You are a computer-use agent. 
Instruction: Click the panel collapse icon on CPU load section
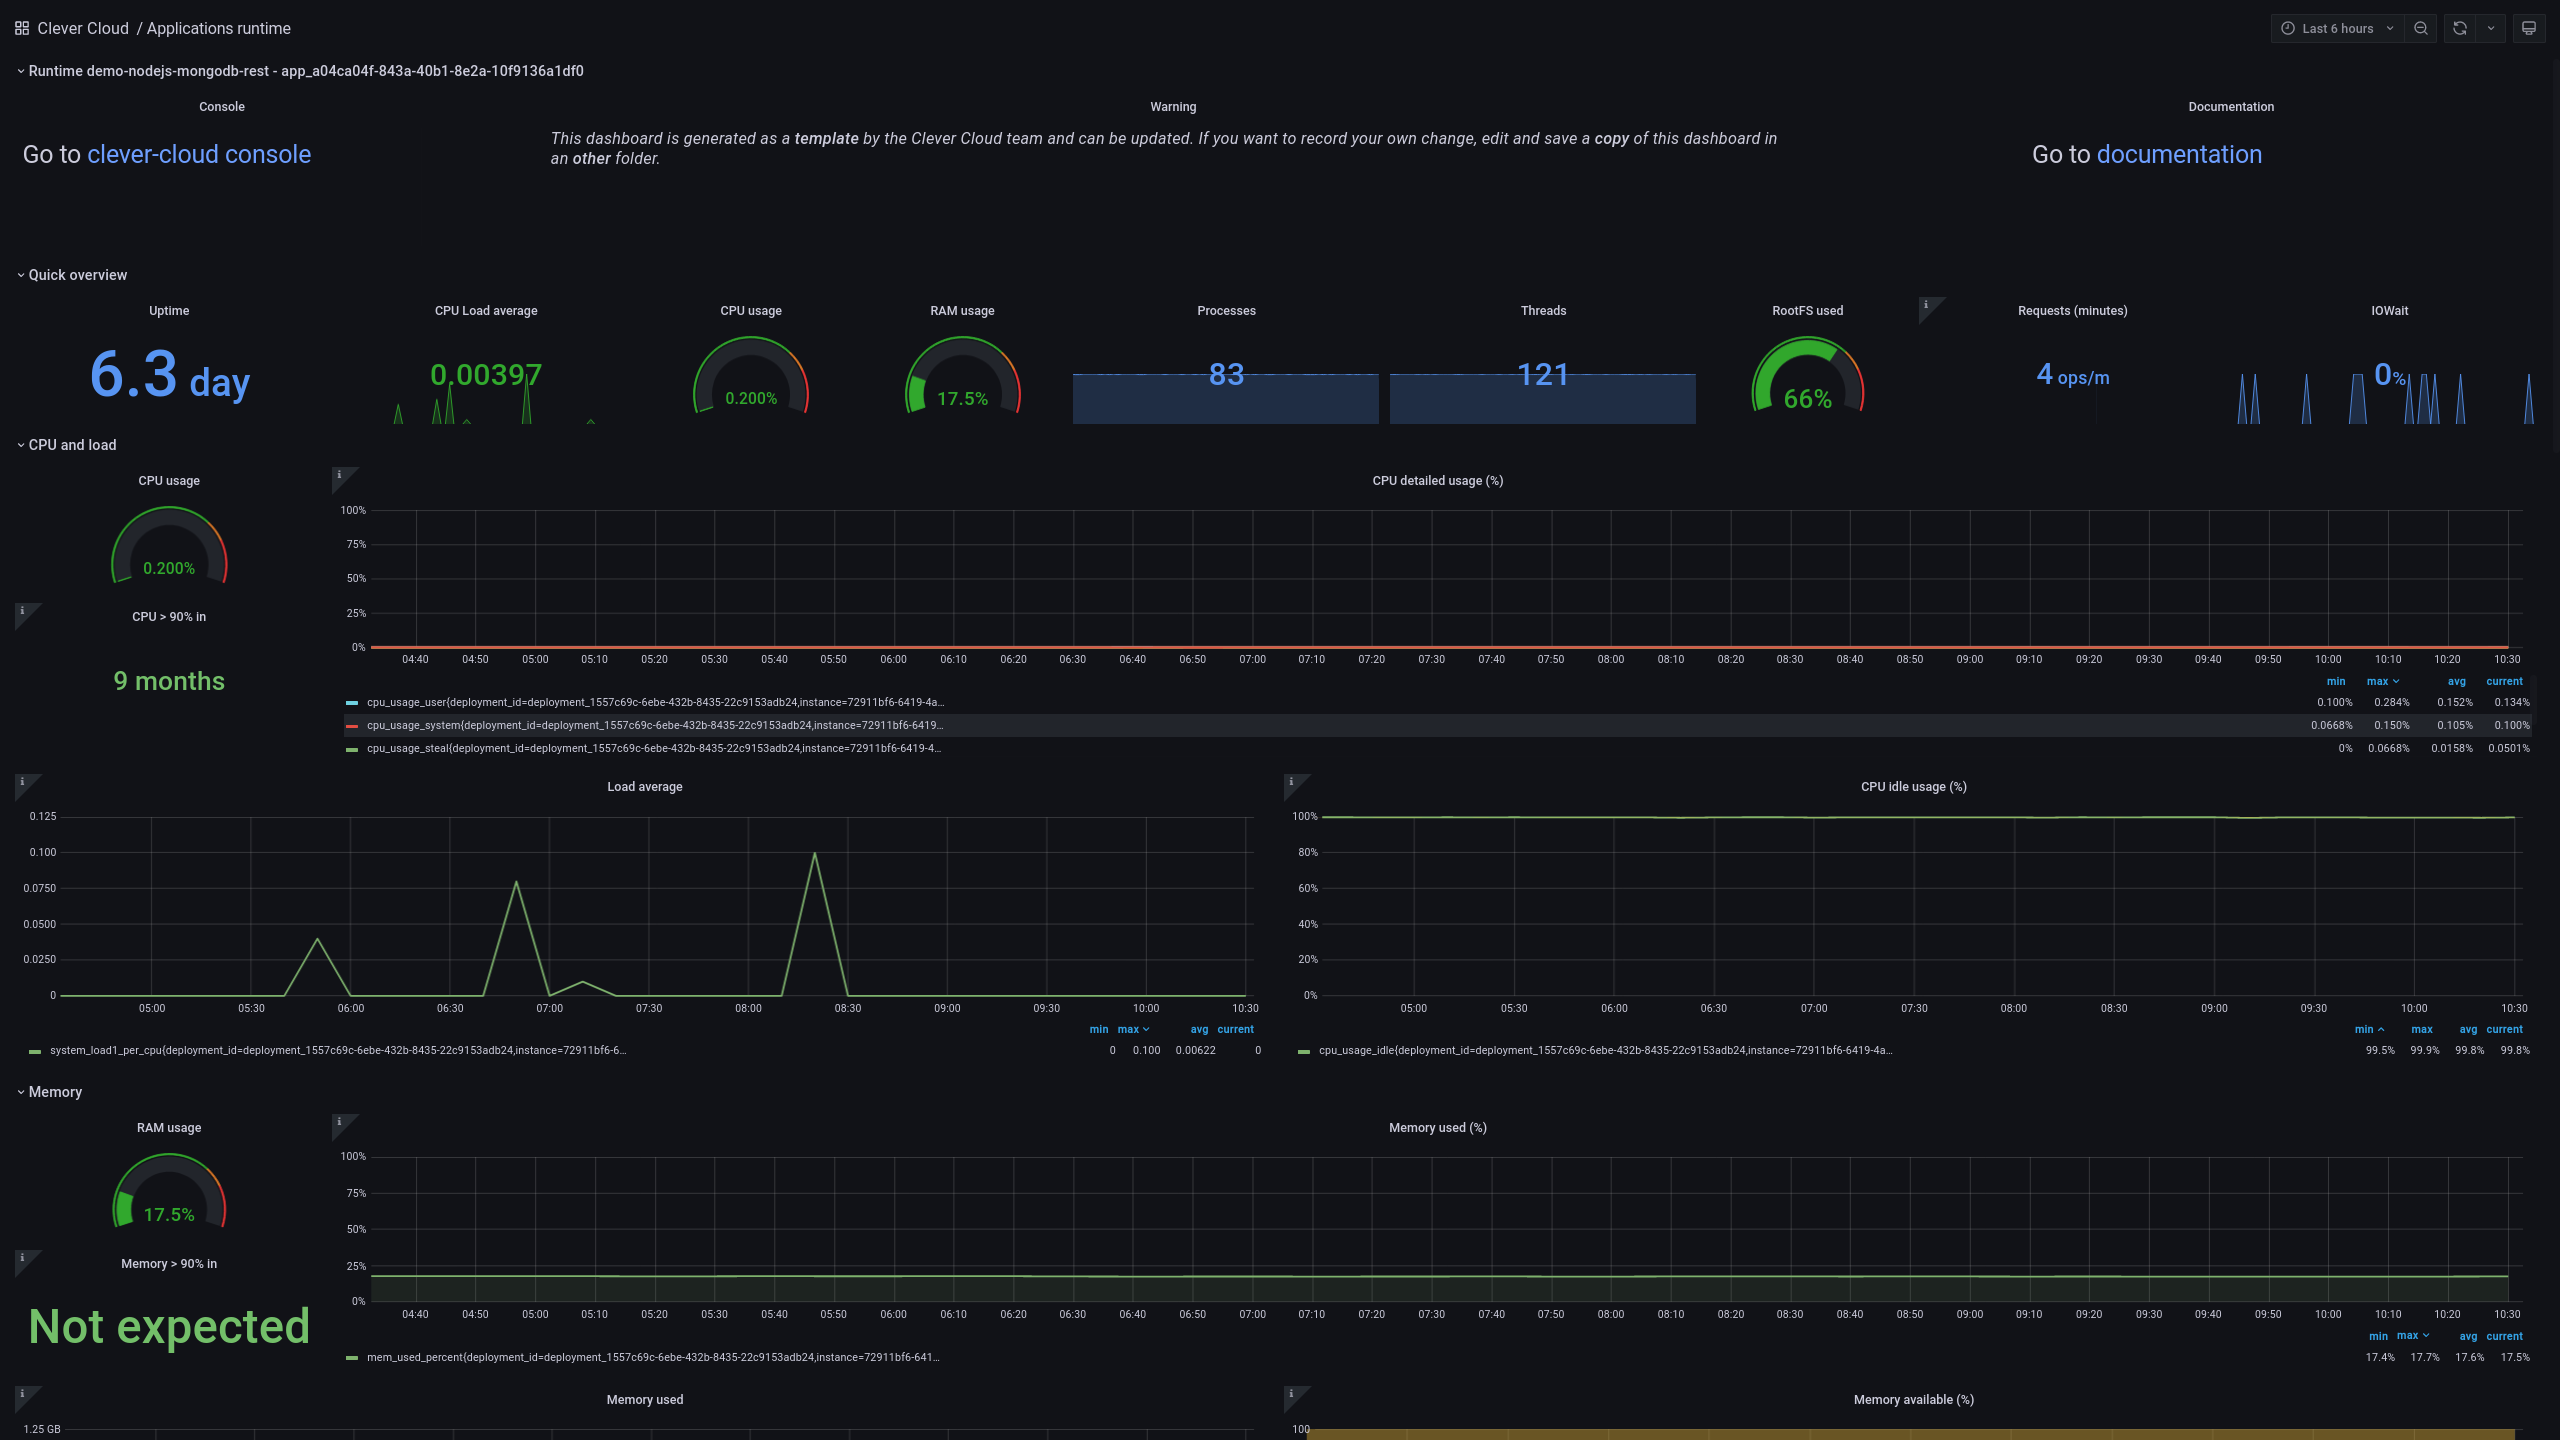tap(19, 445)
